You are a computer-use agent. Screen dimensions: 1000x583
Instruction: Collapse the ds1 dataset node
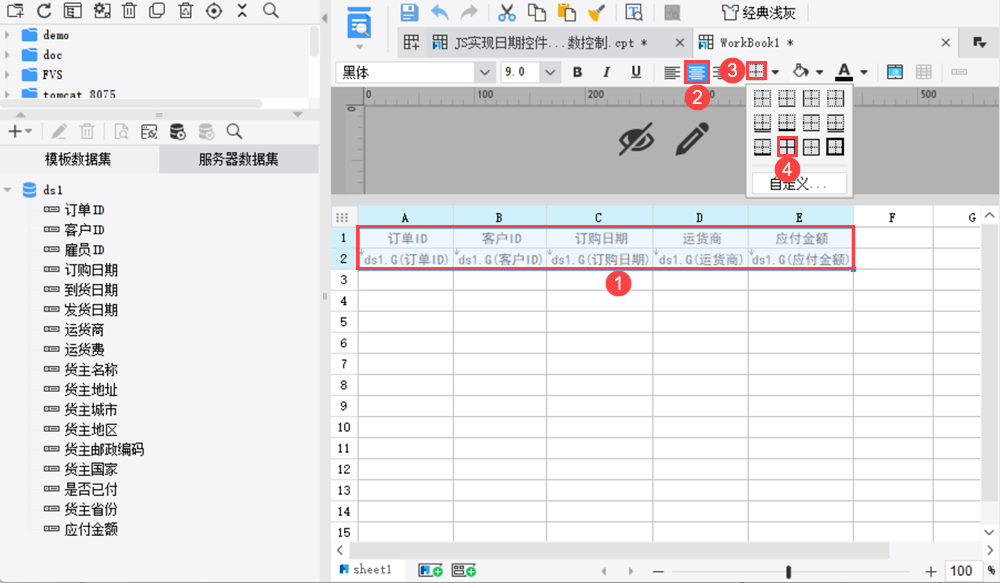click(x=8, y=190)
